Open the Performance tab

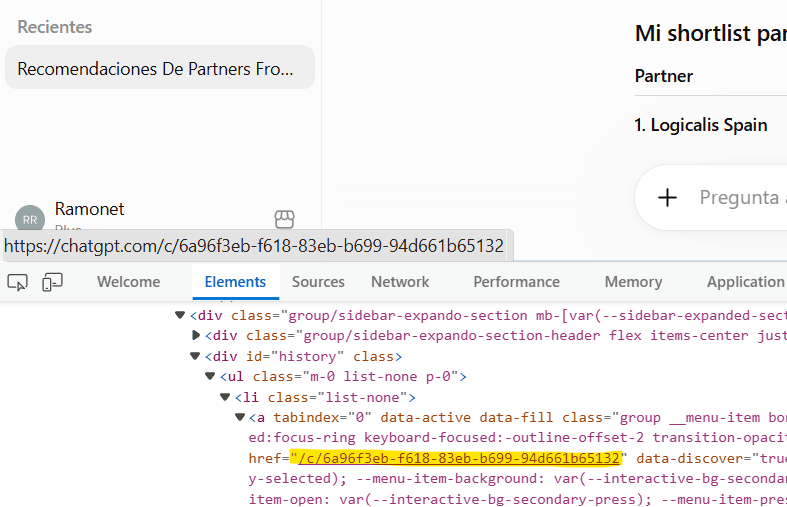[x=516, y=282]
